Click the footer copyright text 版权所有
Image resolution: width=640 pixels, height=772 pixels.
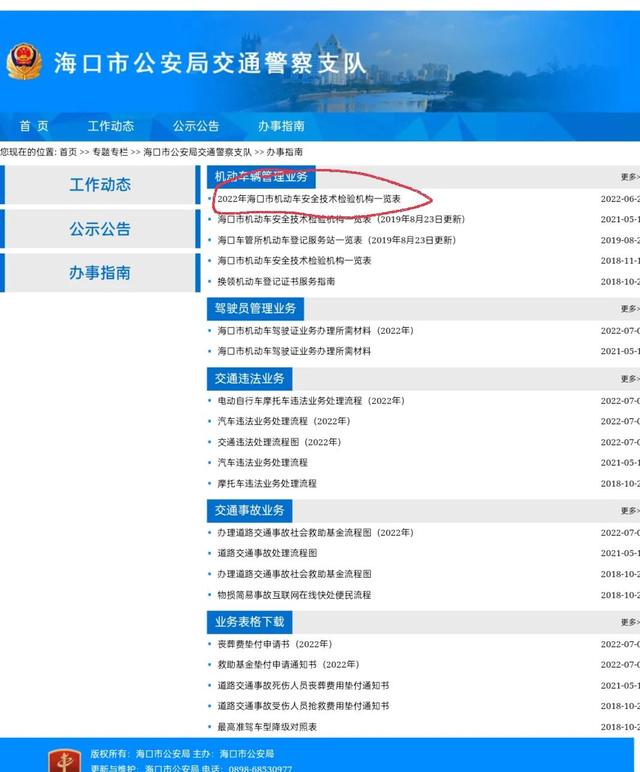(110, 754)
